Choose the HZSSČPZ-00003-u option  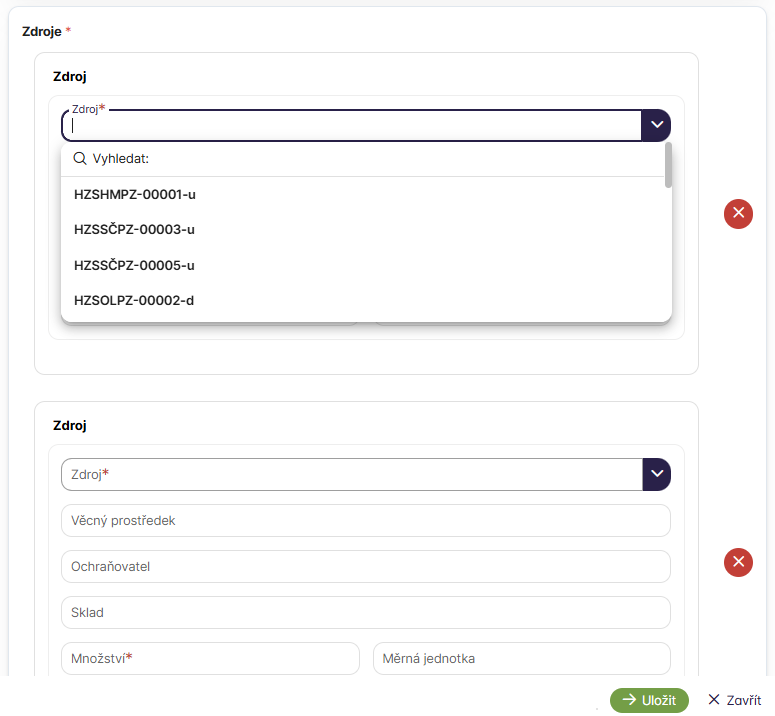coord(134,229)
